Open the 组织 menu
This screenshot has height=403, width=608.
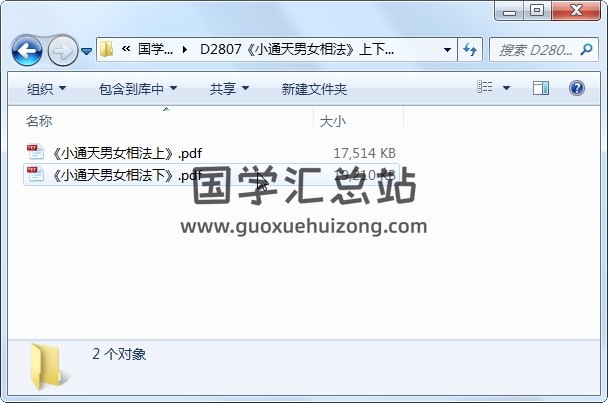[x=46, y=89]
